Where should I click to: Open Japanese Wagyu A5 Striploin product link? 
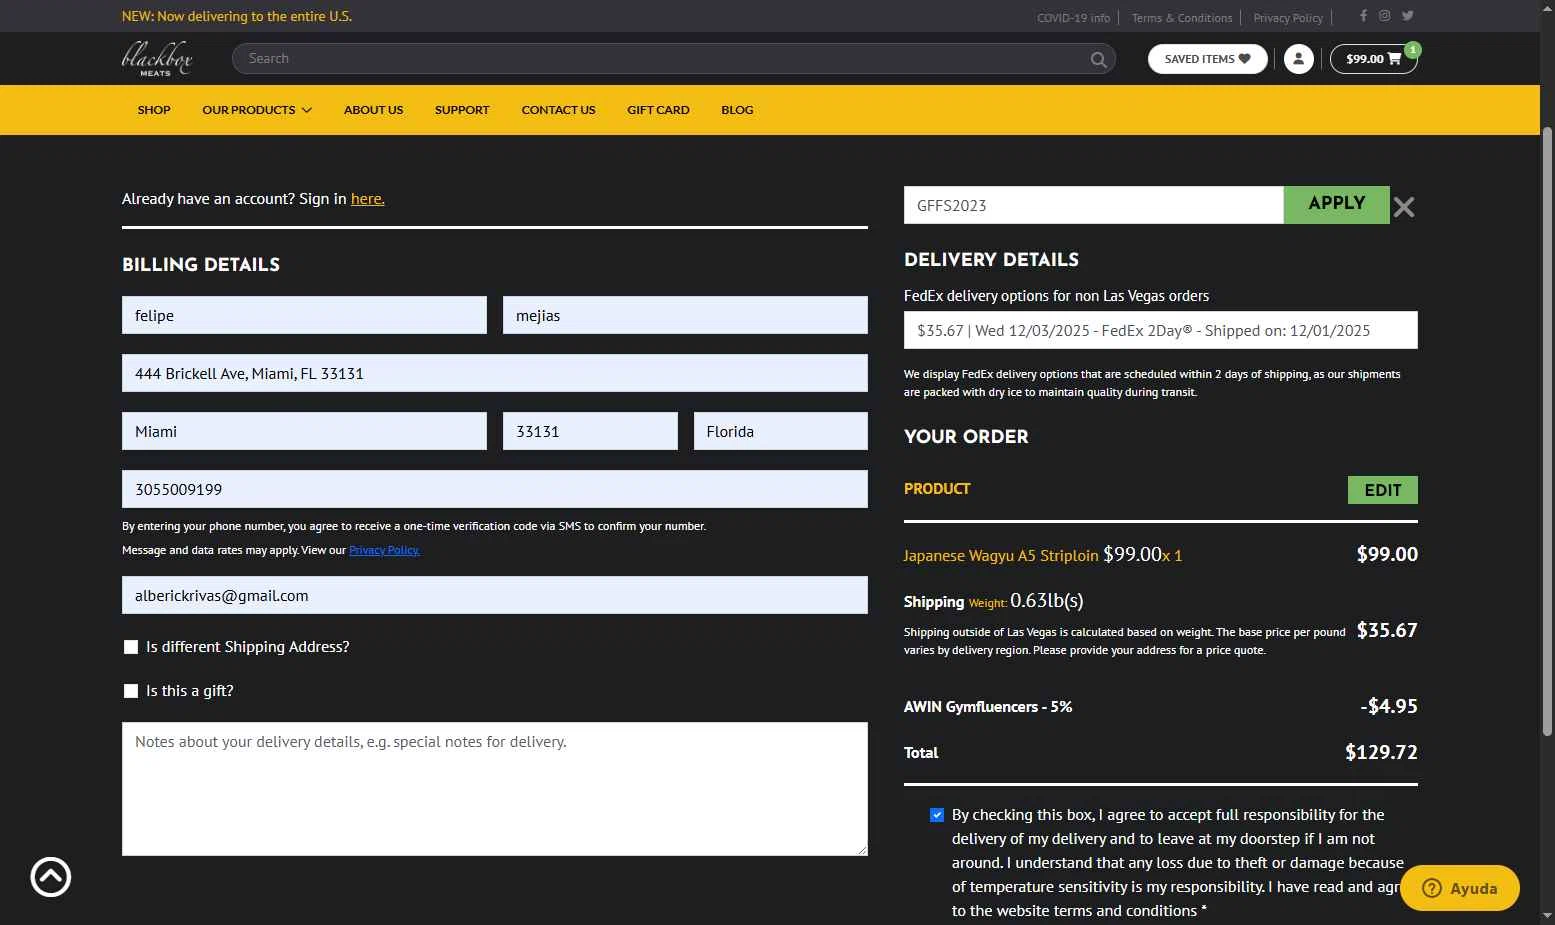[x=1000, y=555]
